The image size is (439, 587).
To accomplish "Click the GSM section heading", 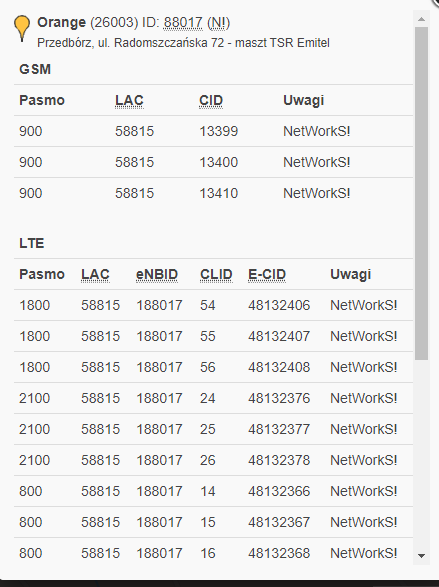I will click(x=35, y=69).
